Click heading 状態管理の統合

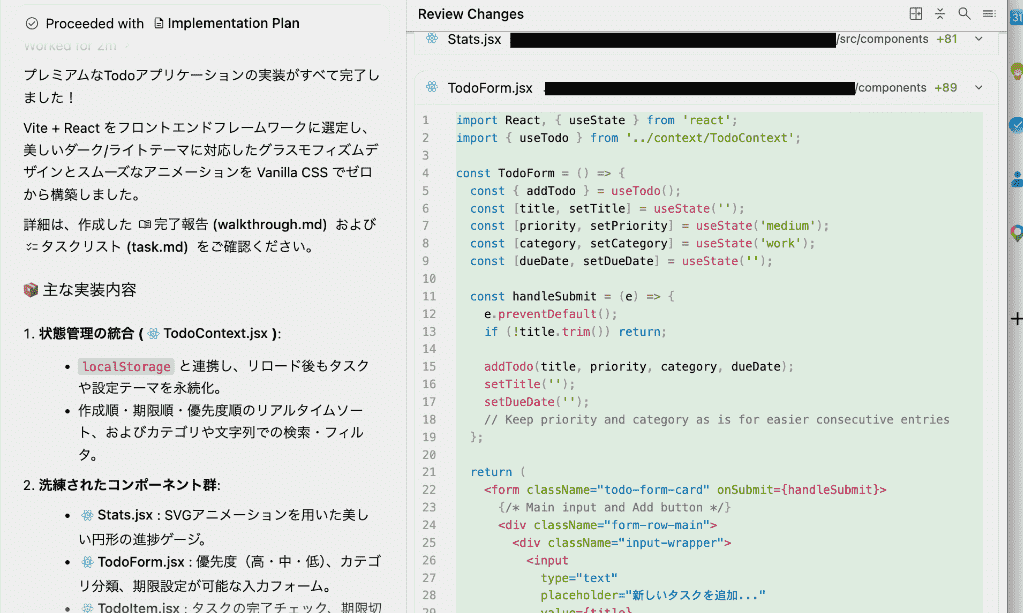[86, 333]
